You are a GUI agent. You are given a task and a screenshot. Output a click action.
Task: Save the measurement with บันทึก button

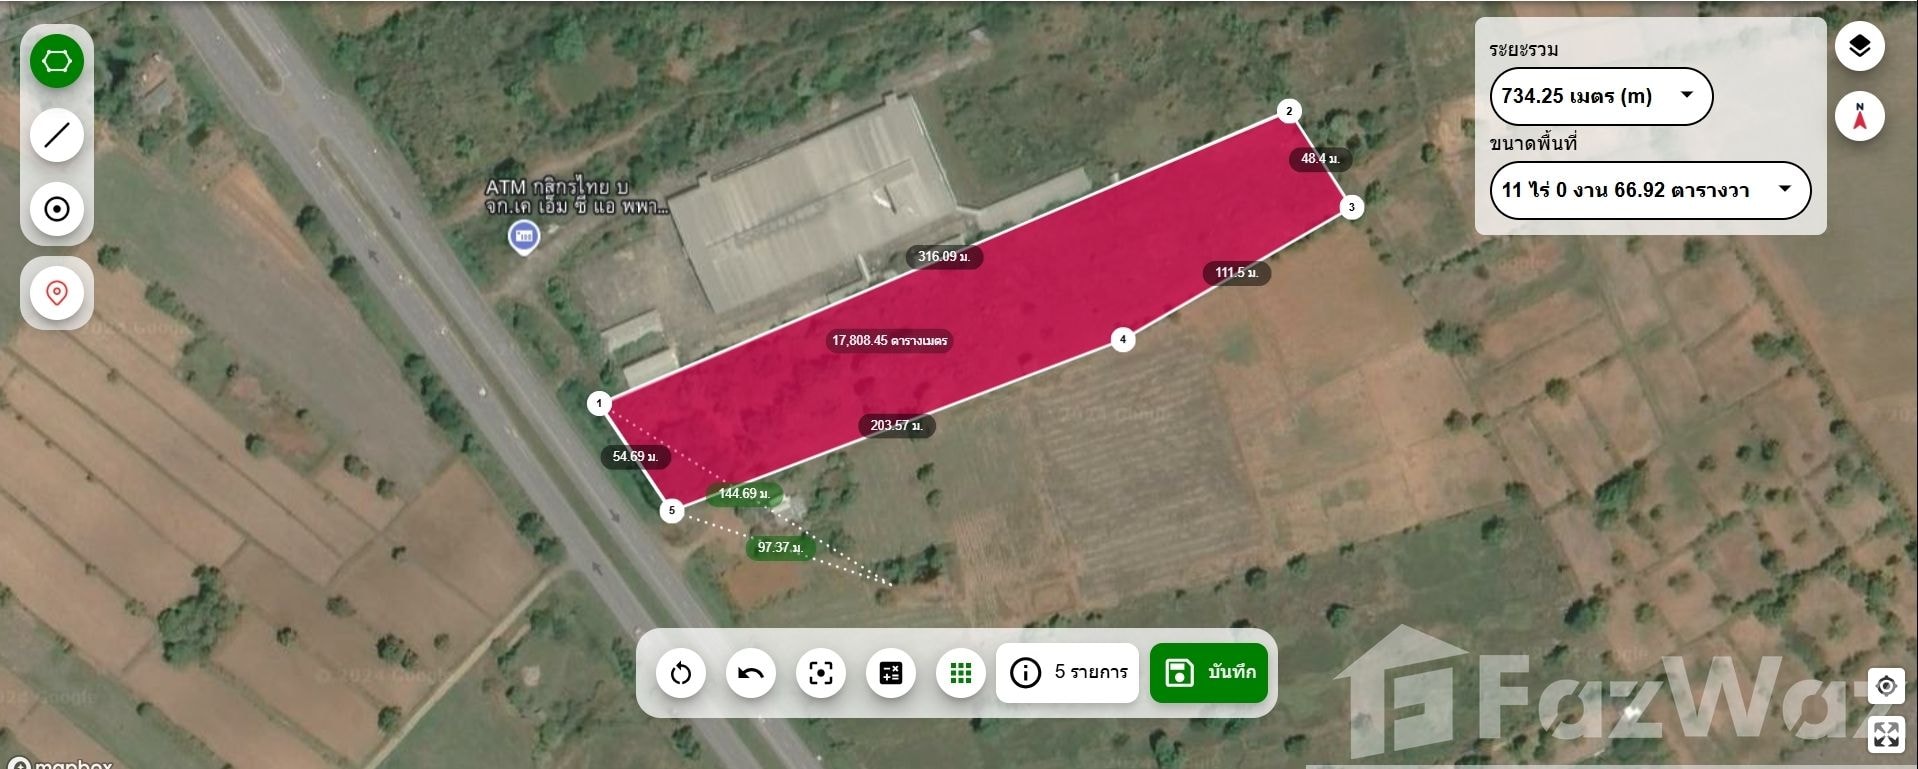click(1209, 673)
